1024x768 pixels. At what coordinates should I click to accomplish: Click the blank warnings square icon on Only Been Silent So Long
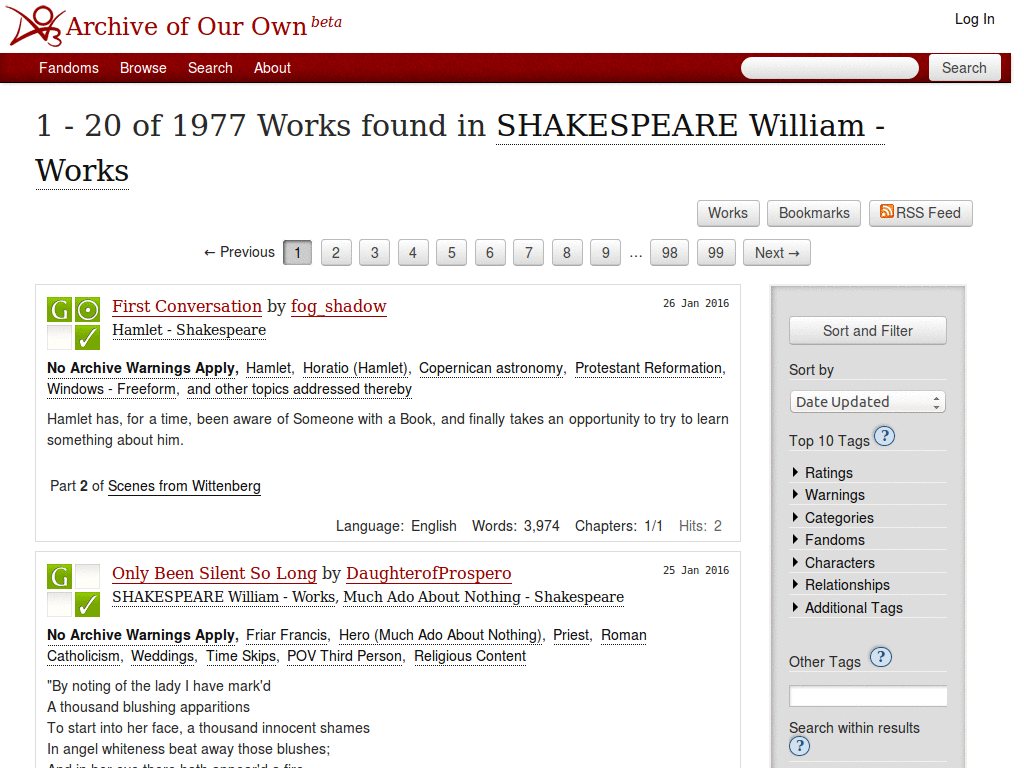pyautogui.click(x=59, y=604)
